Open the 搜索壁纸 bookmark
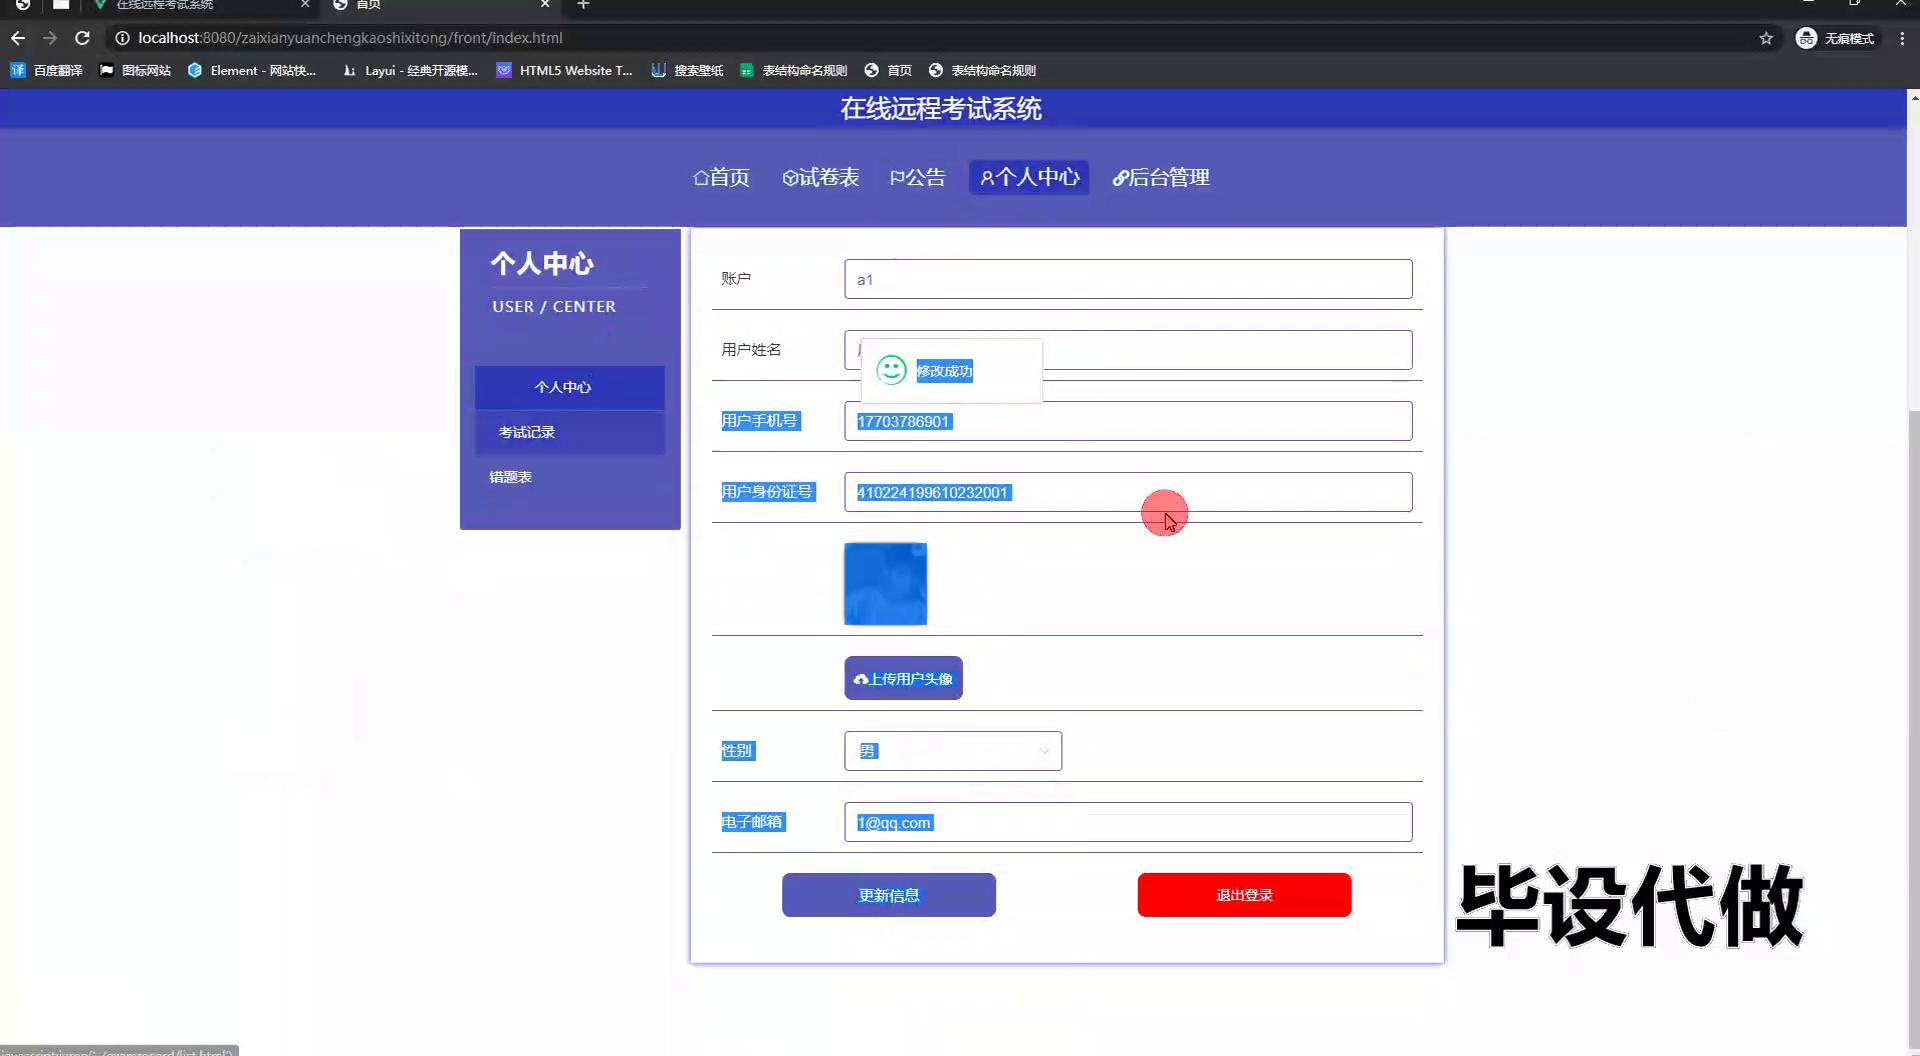Image resolution: width=1920 pixels, height=1056 pixels. pyautogui.click(x=687, y=70)
